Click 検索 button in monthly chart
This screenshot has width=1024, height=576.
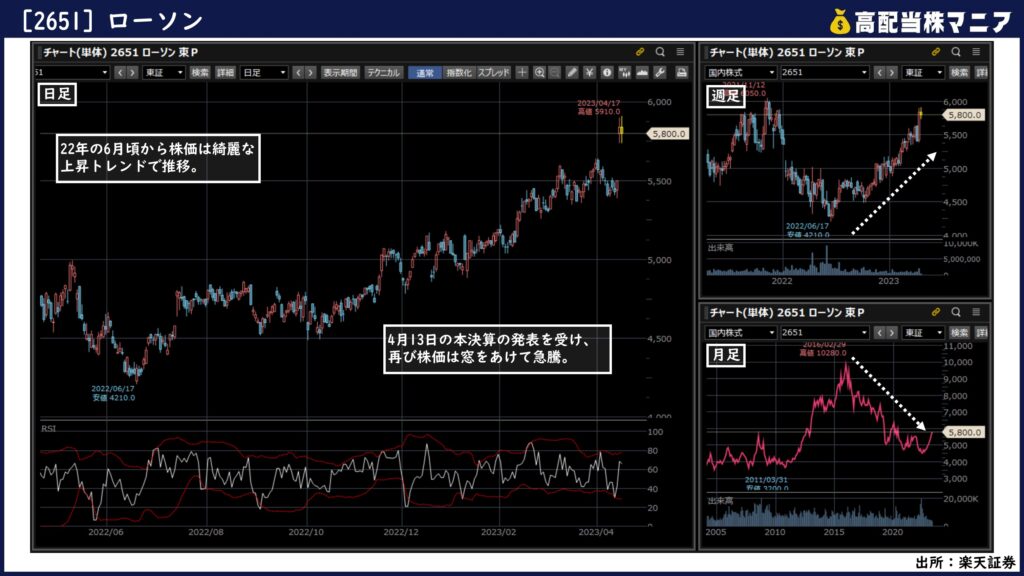coord(959,333)
